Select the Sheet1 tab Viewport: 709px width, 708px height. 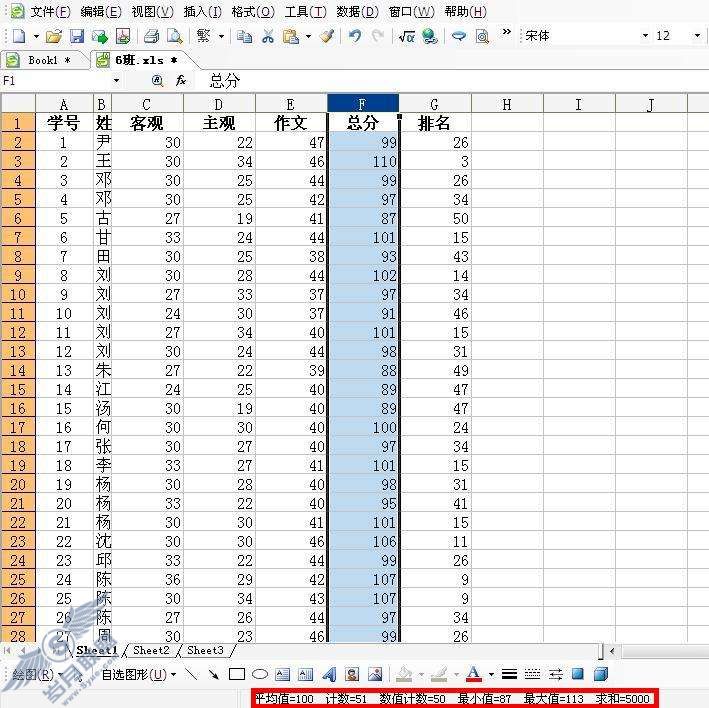click(x=97, y=651)
